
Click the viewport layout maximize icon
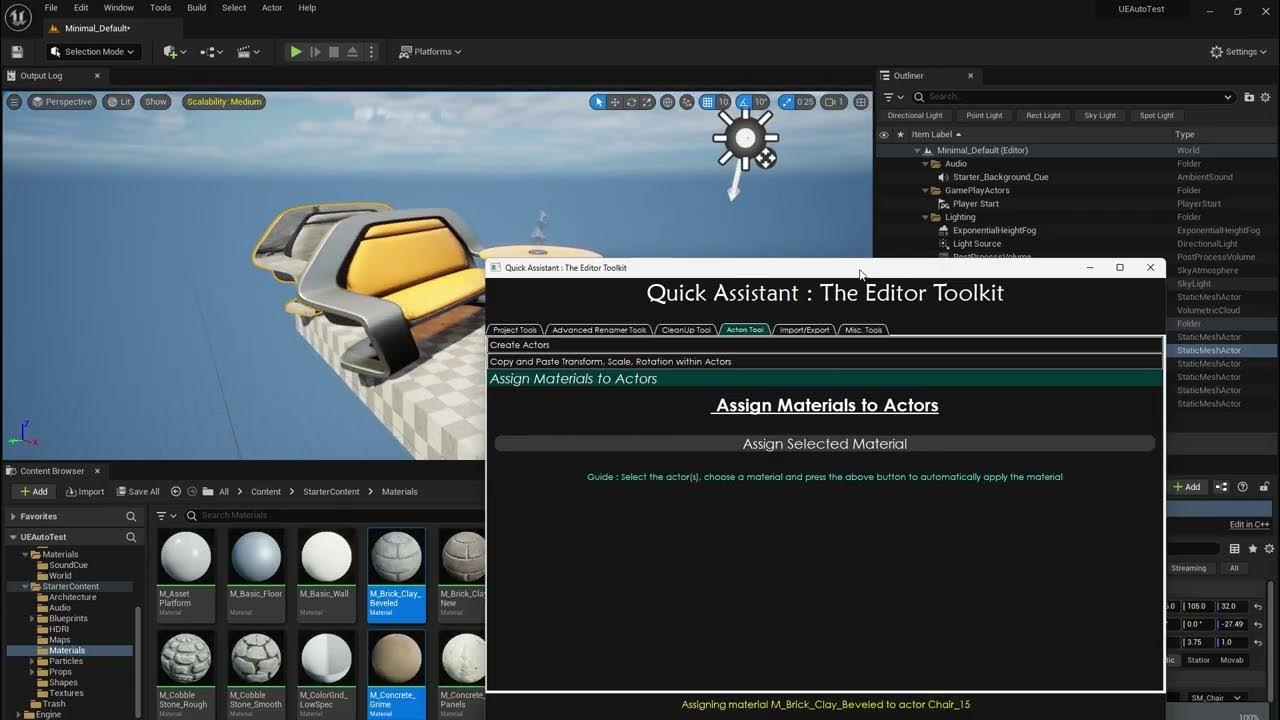(860, 102)
